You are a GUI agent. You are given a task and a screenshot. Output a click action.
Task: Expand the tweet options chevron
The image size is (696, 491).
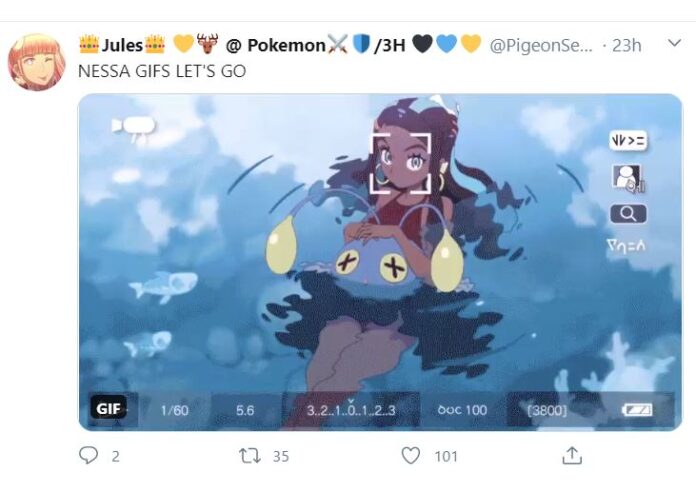[x=674, y=43]
